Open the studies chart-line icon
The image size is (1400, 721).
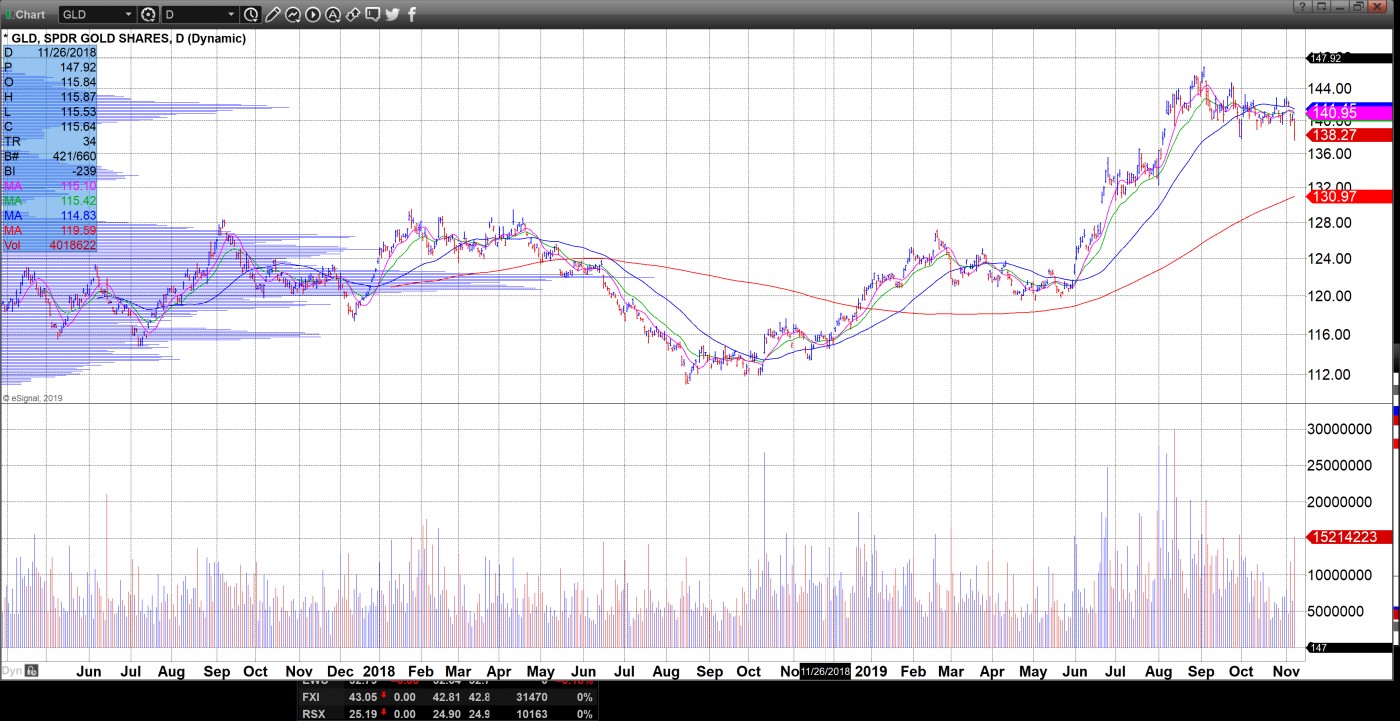tap(293, 14)
